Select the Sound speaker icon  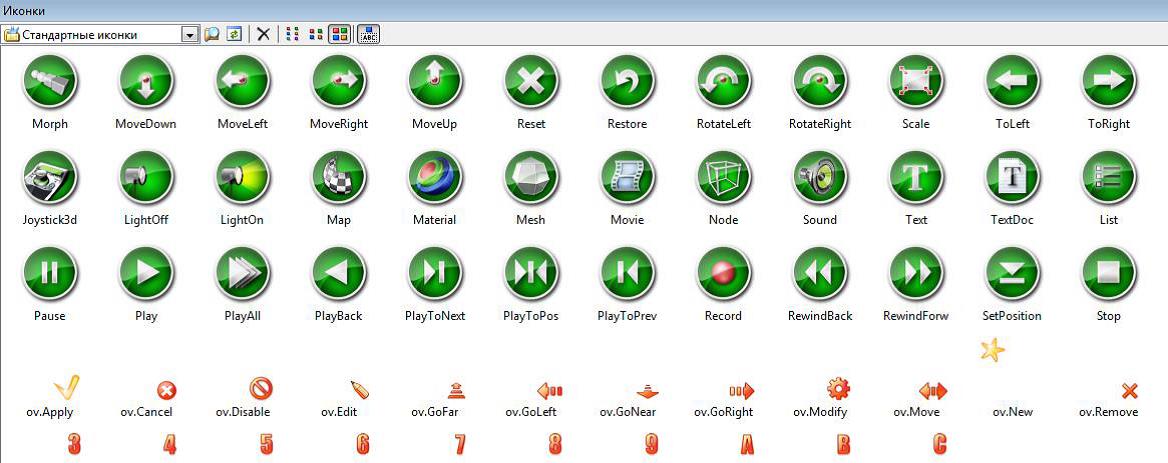point(820,178)
